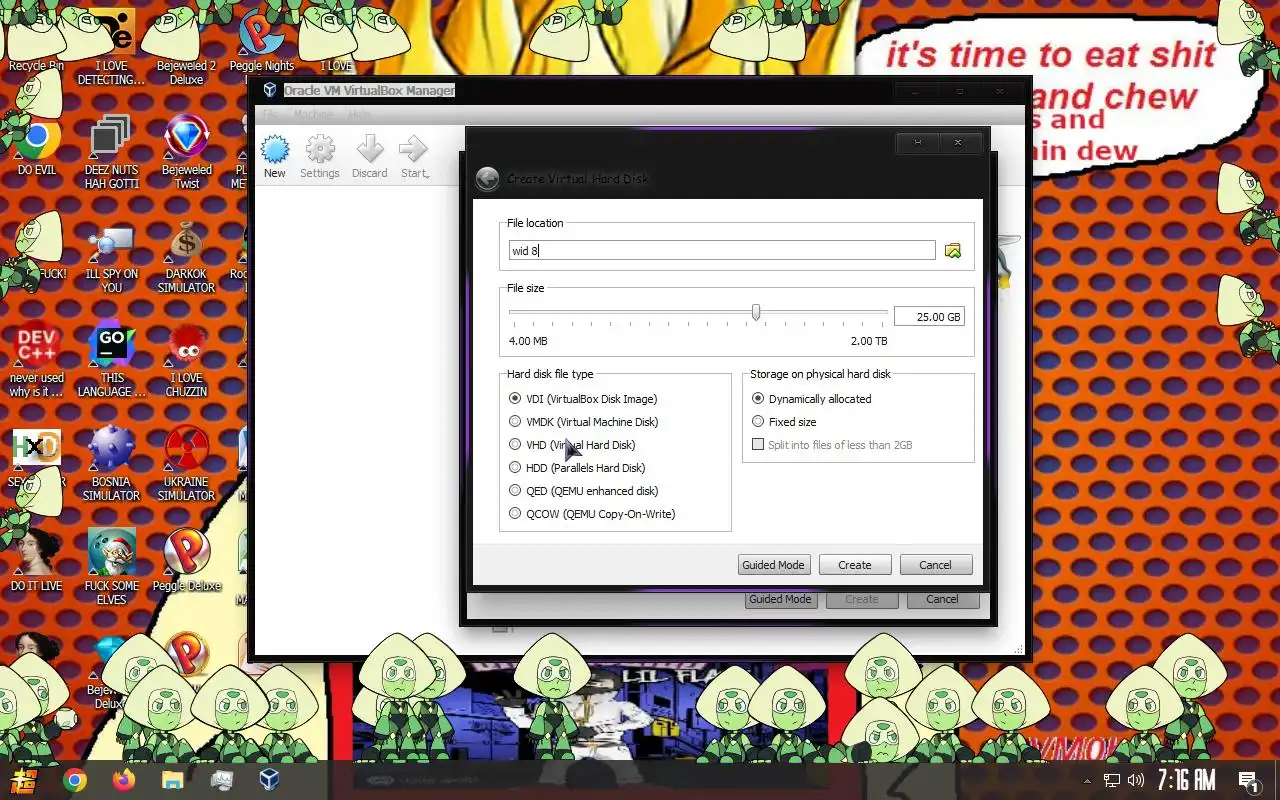Select the DARKOK SIMULATOR desktop icon

[186, 258]
